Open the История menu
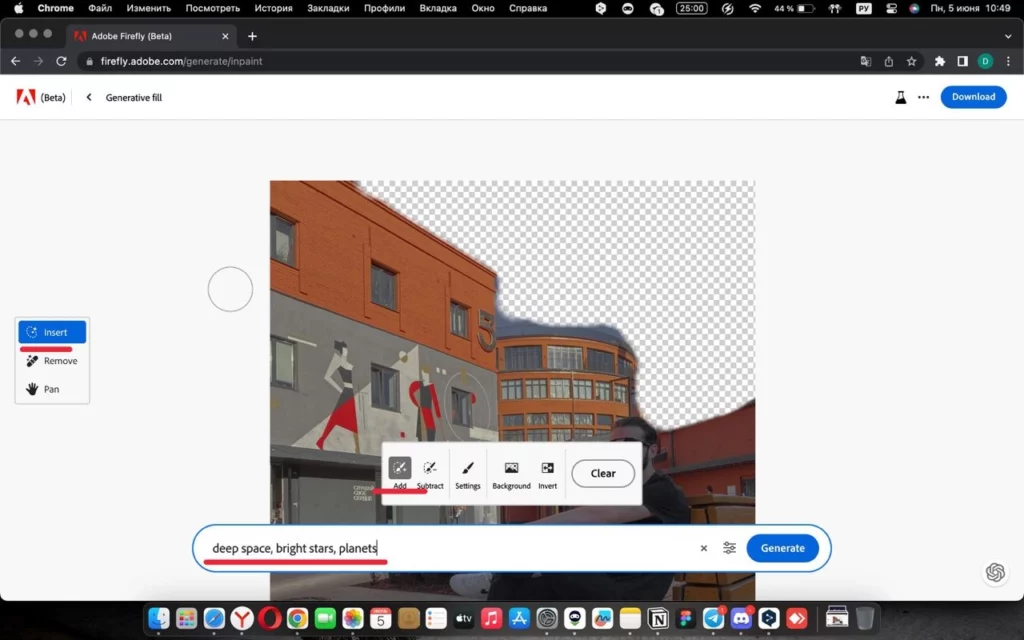The image size is (1024, 640). coord(272,8)
